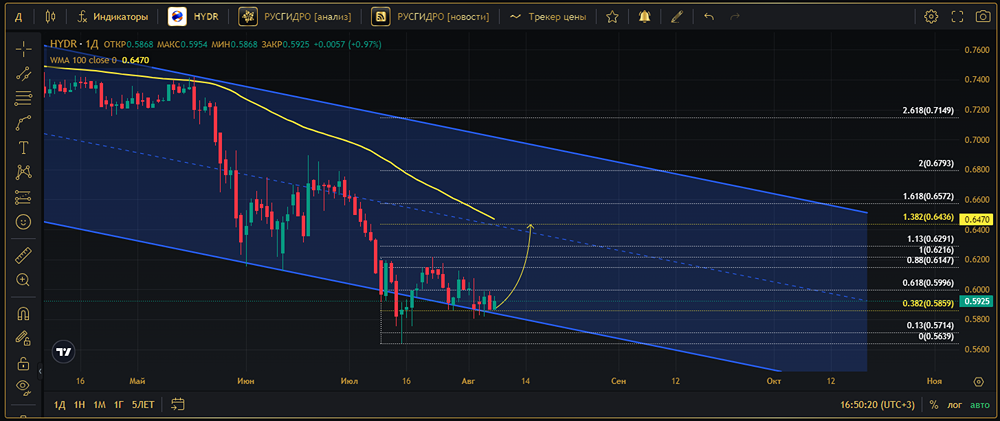Toggle auto scale авто
The image size is (1000, 421).
(980, 404)
